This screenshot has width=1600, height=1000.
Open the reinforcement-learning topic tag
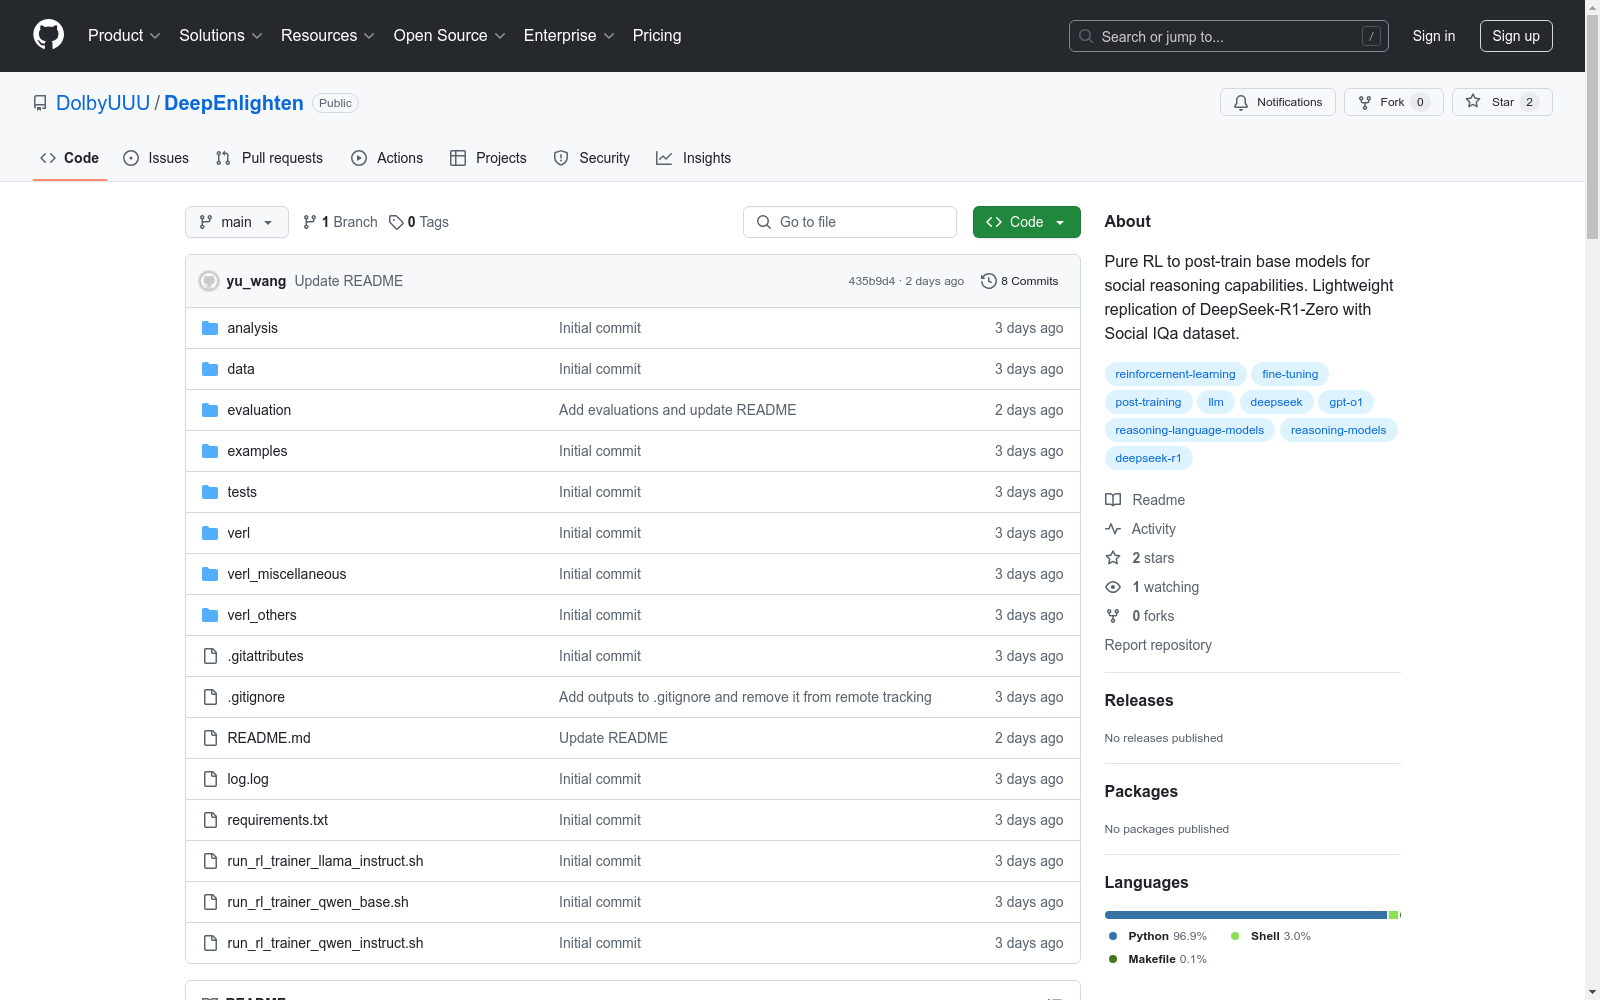click(x=1175, y=374)
